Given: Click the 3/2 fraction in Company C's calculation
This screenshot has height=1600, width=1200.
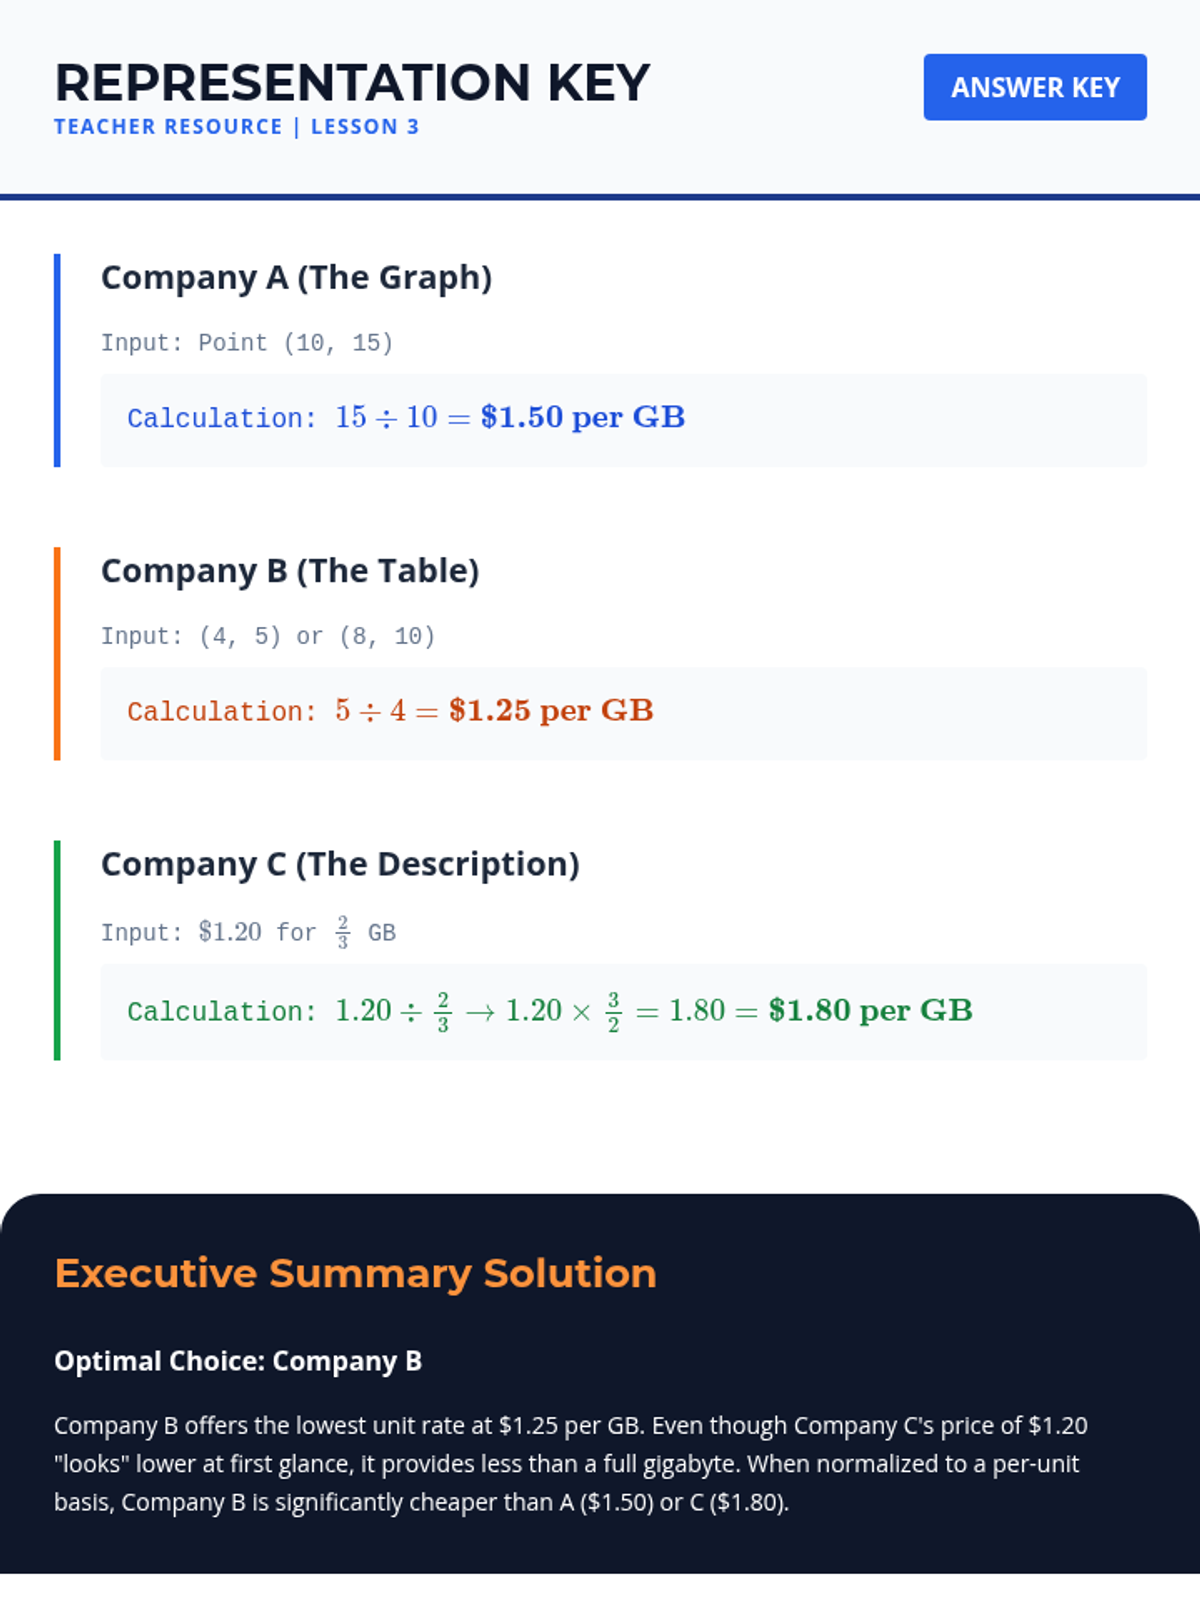Looking at the screenshot, I should [613, 1012].
